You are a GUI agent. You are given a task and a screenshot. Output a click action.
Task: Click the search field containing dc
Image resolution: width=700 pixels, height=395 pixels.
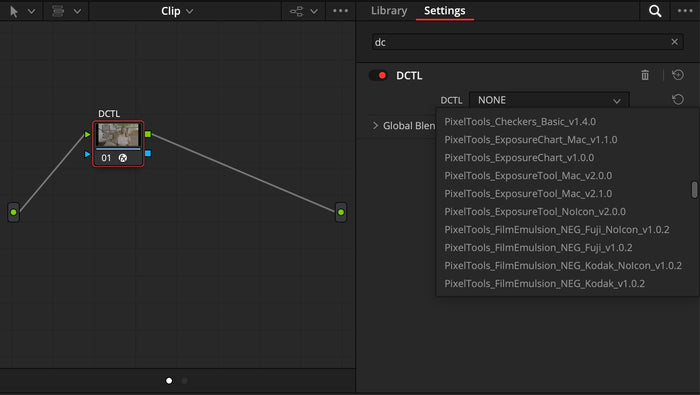tap(528, 42)
